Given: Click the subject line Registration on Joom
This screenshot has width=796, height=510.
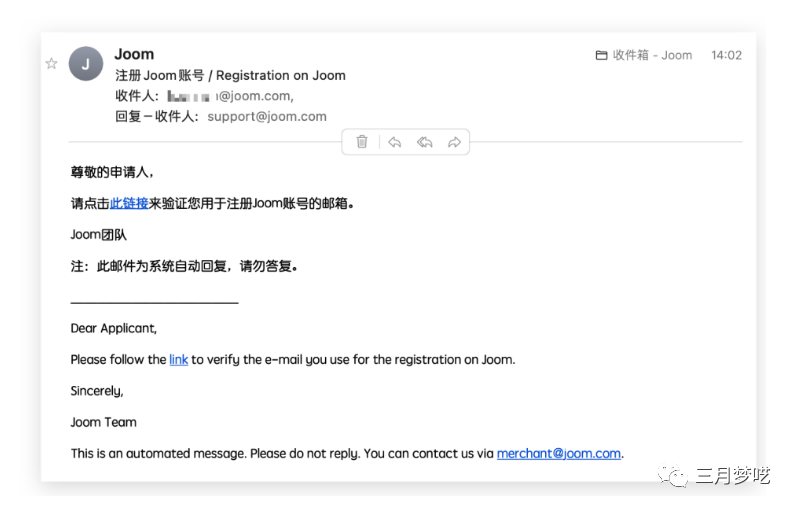Looking at the screenshot, I should pyautogui.click(x=230, y=75).
